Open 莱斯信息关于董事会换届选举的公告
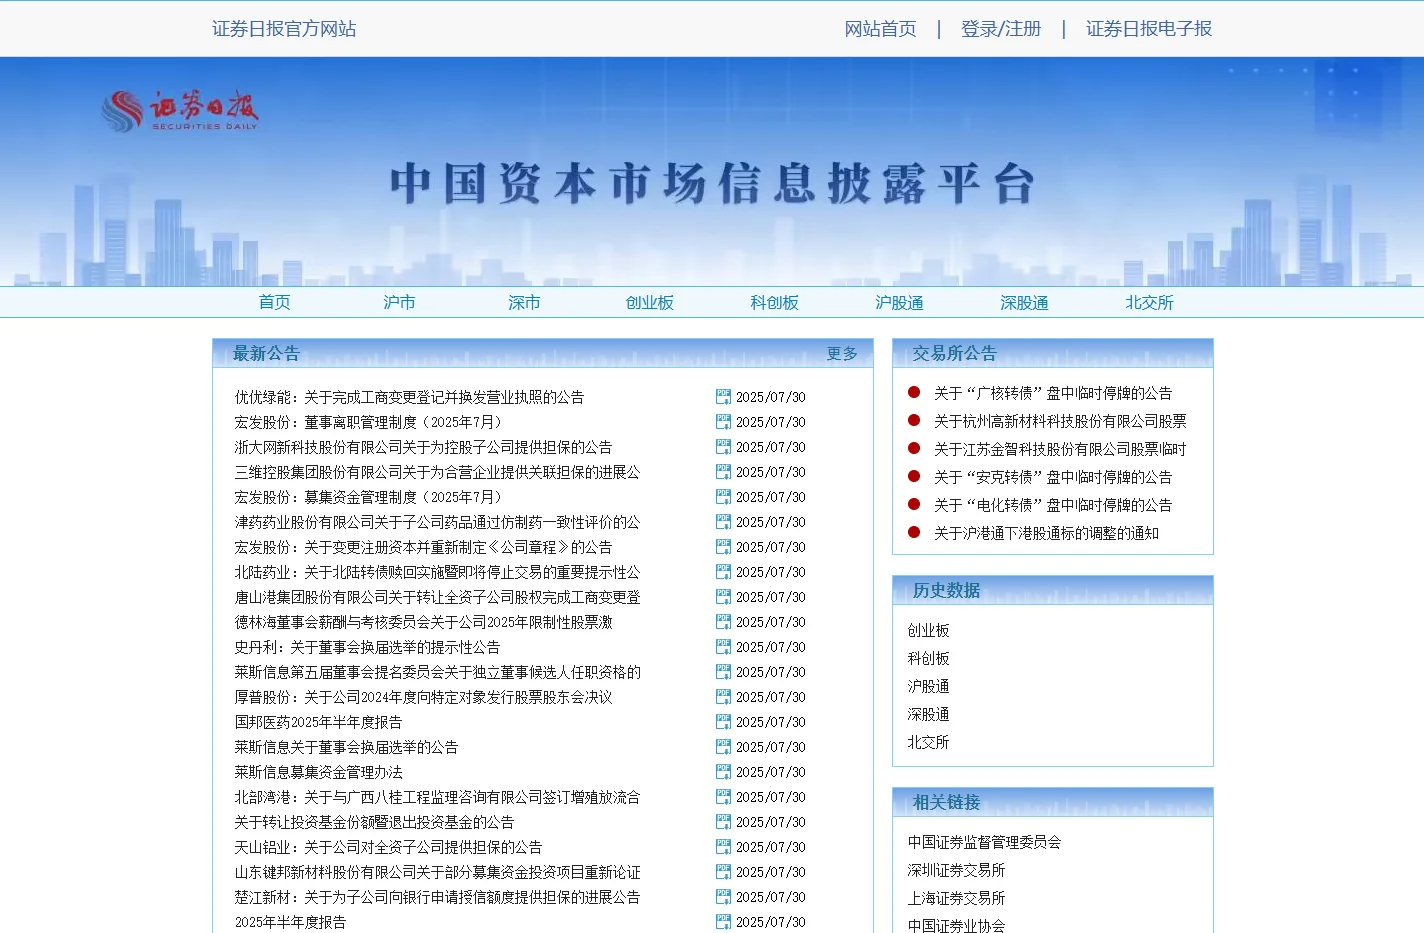1424x933 pixels. (x=346, y=747)
